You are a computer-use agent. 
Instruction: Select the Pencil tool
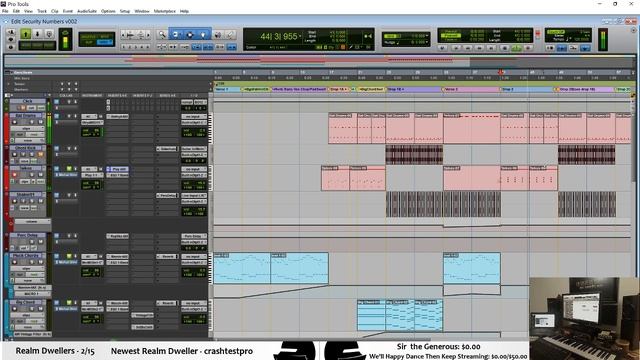[230, 35]
